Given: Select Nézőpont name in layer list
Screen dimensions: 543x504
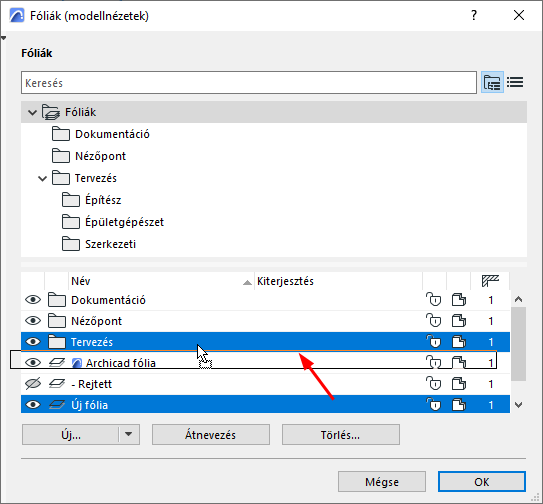Looking at the screenshot, I should pos(97,321).
